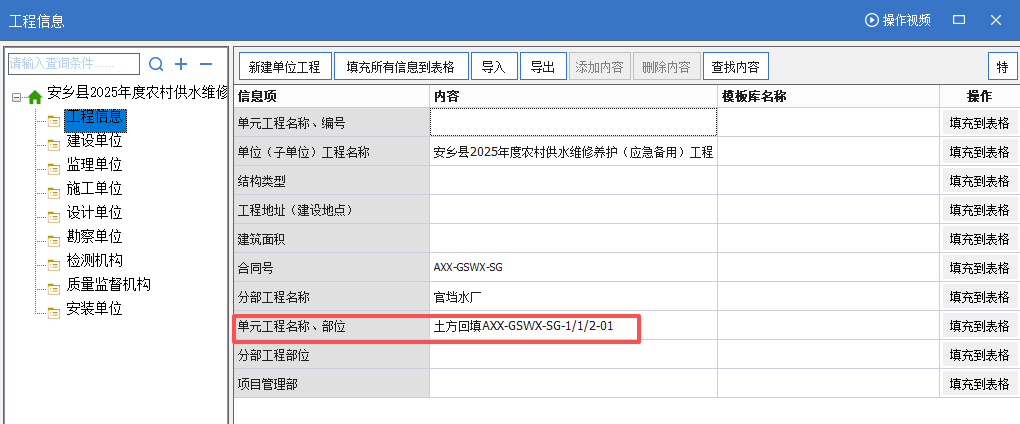Click the 土方回填AXX-GSWX-SG-1/1/2-01 cell
Viewport: 1020px width, 424px height.
coord(573,326)
